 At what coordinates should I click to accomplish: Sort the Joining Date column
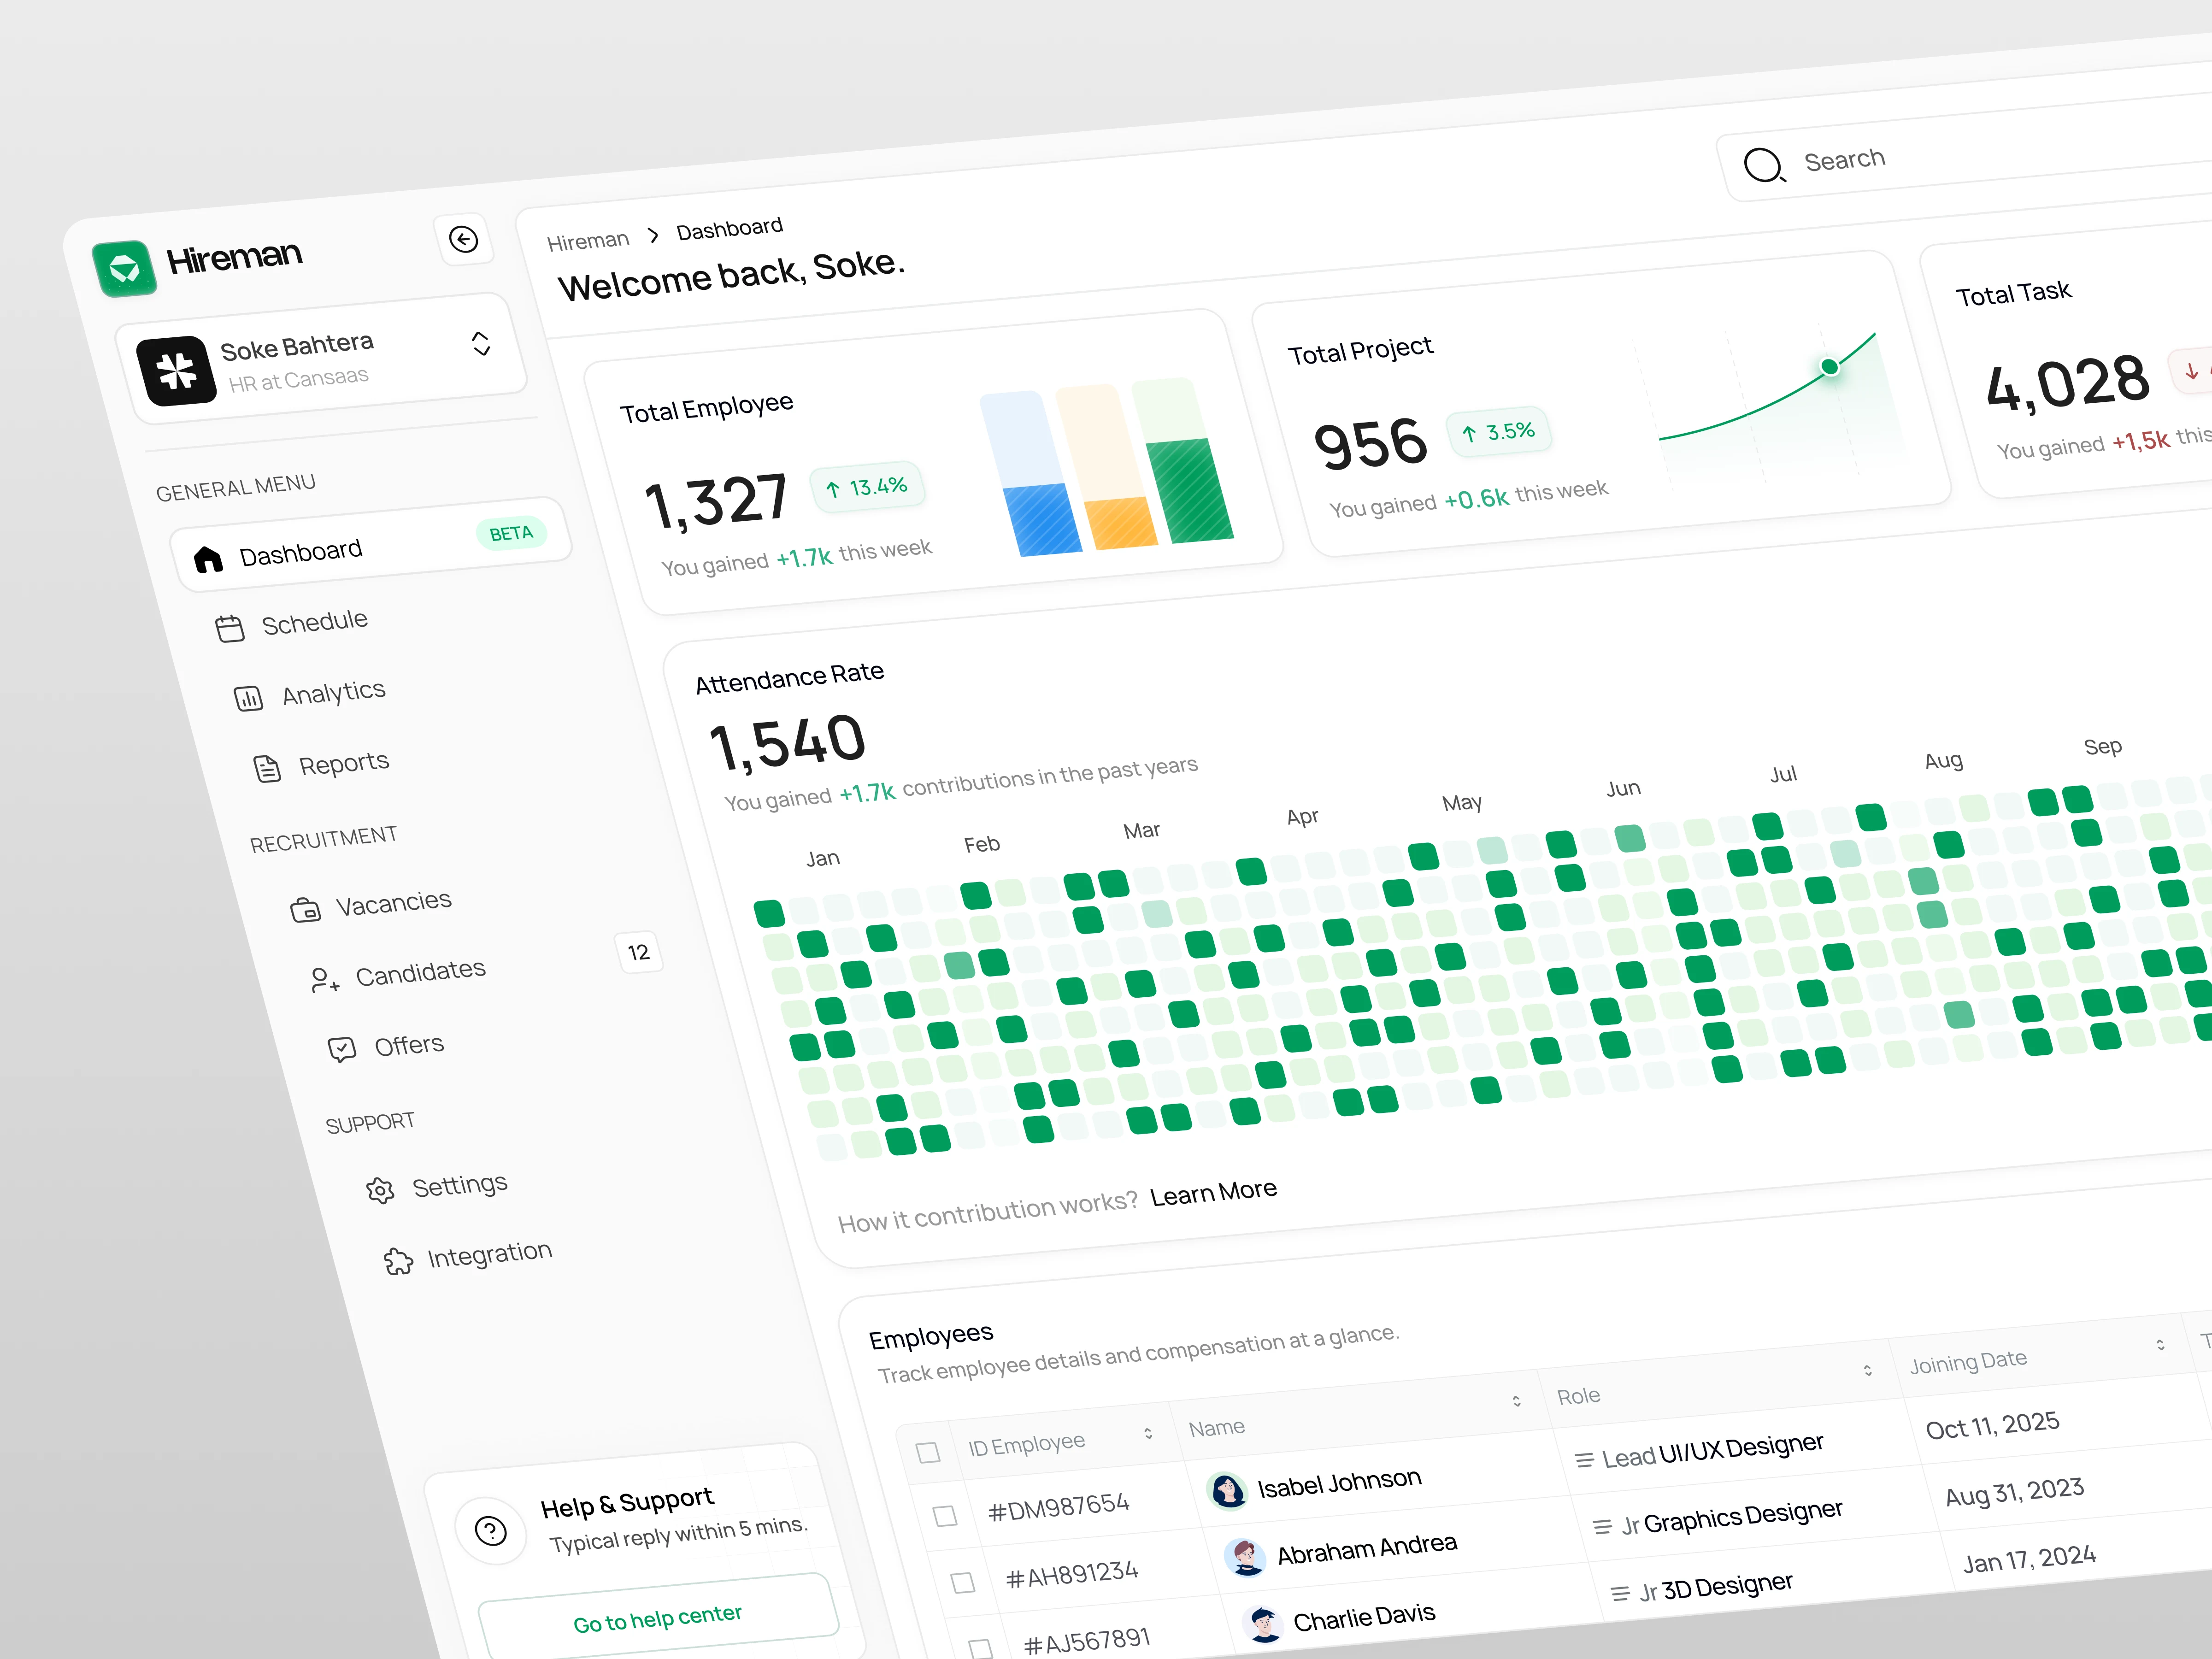(2160, 1345)
